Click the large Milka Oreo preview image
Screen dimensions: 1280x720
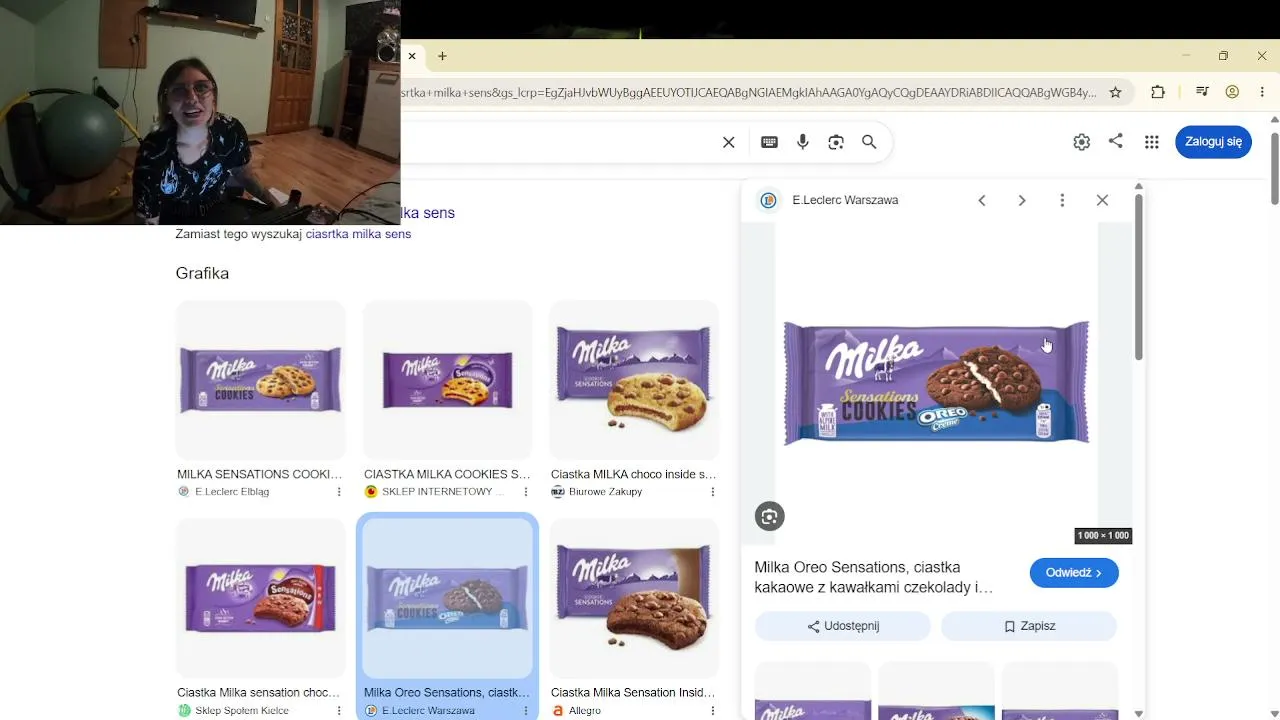(936, 384)
